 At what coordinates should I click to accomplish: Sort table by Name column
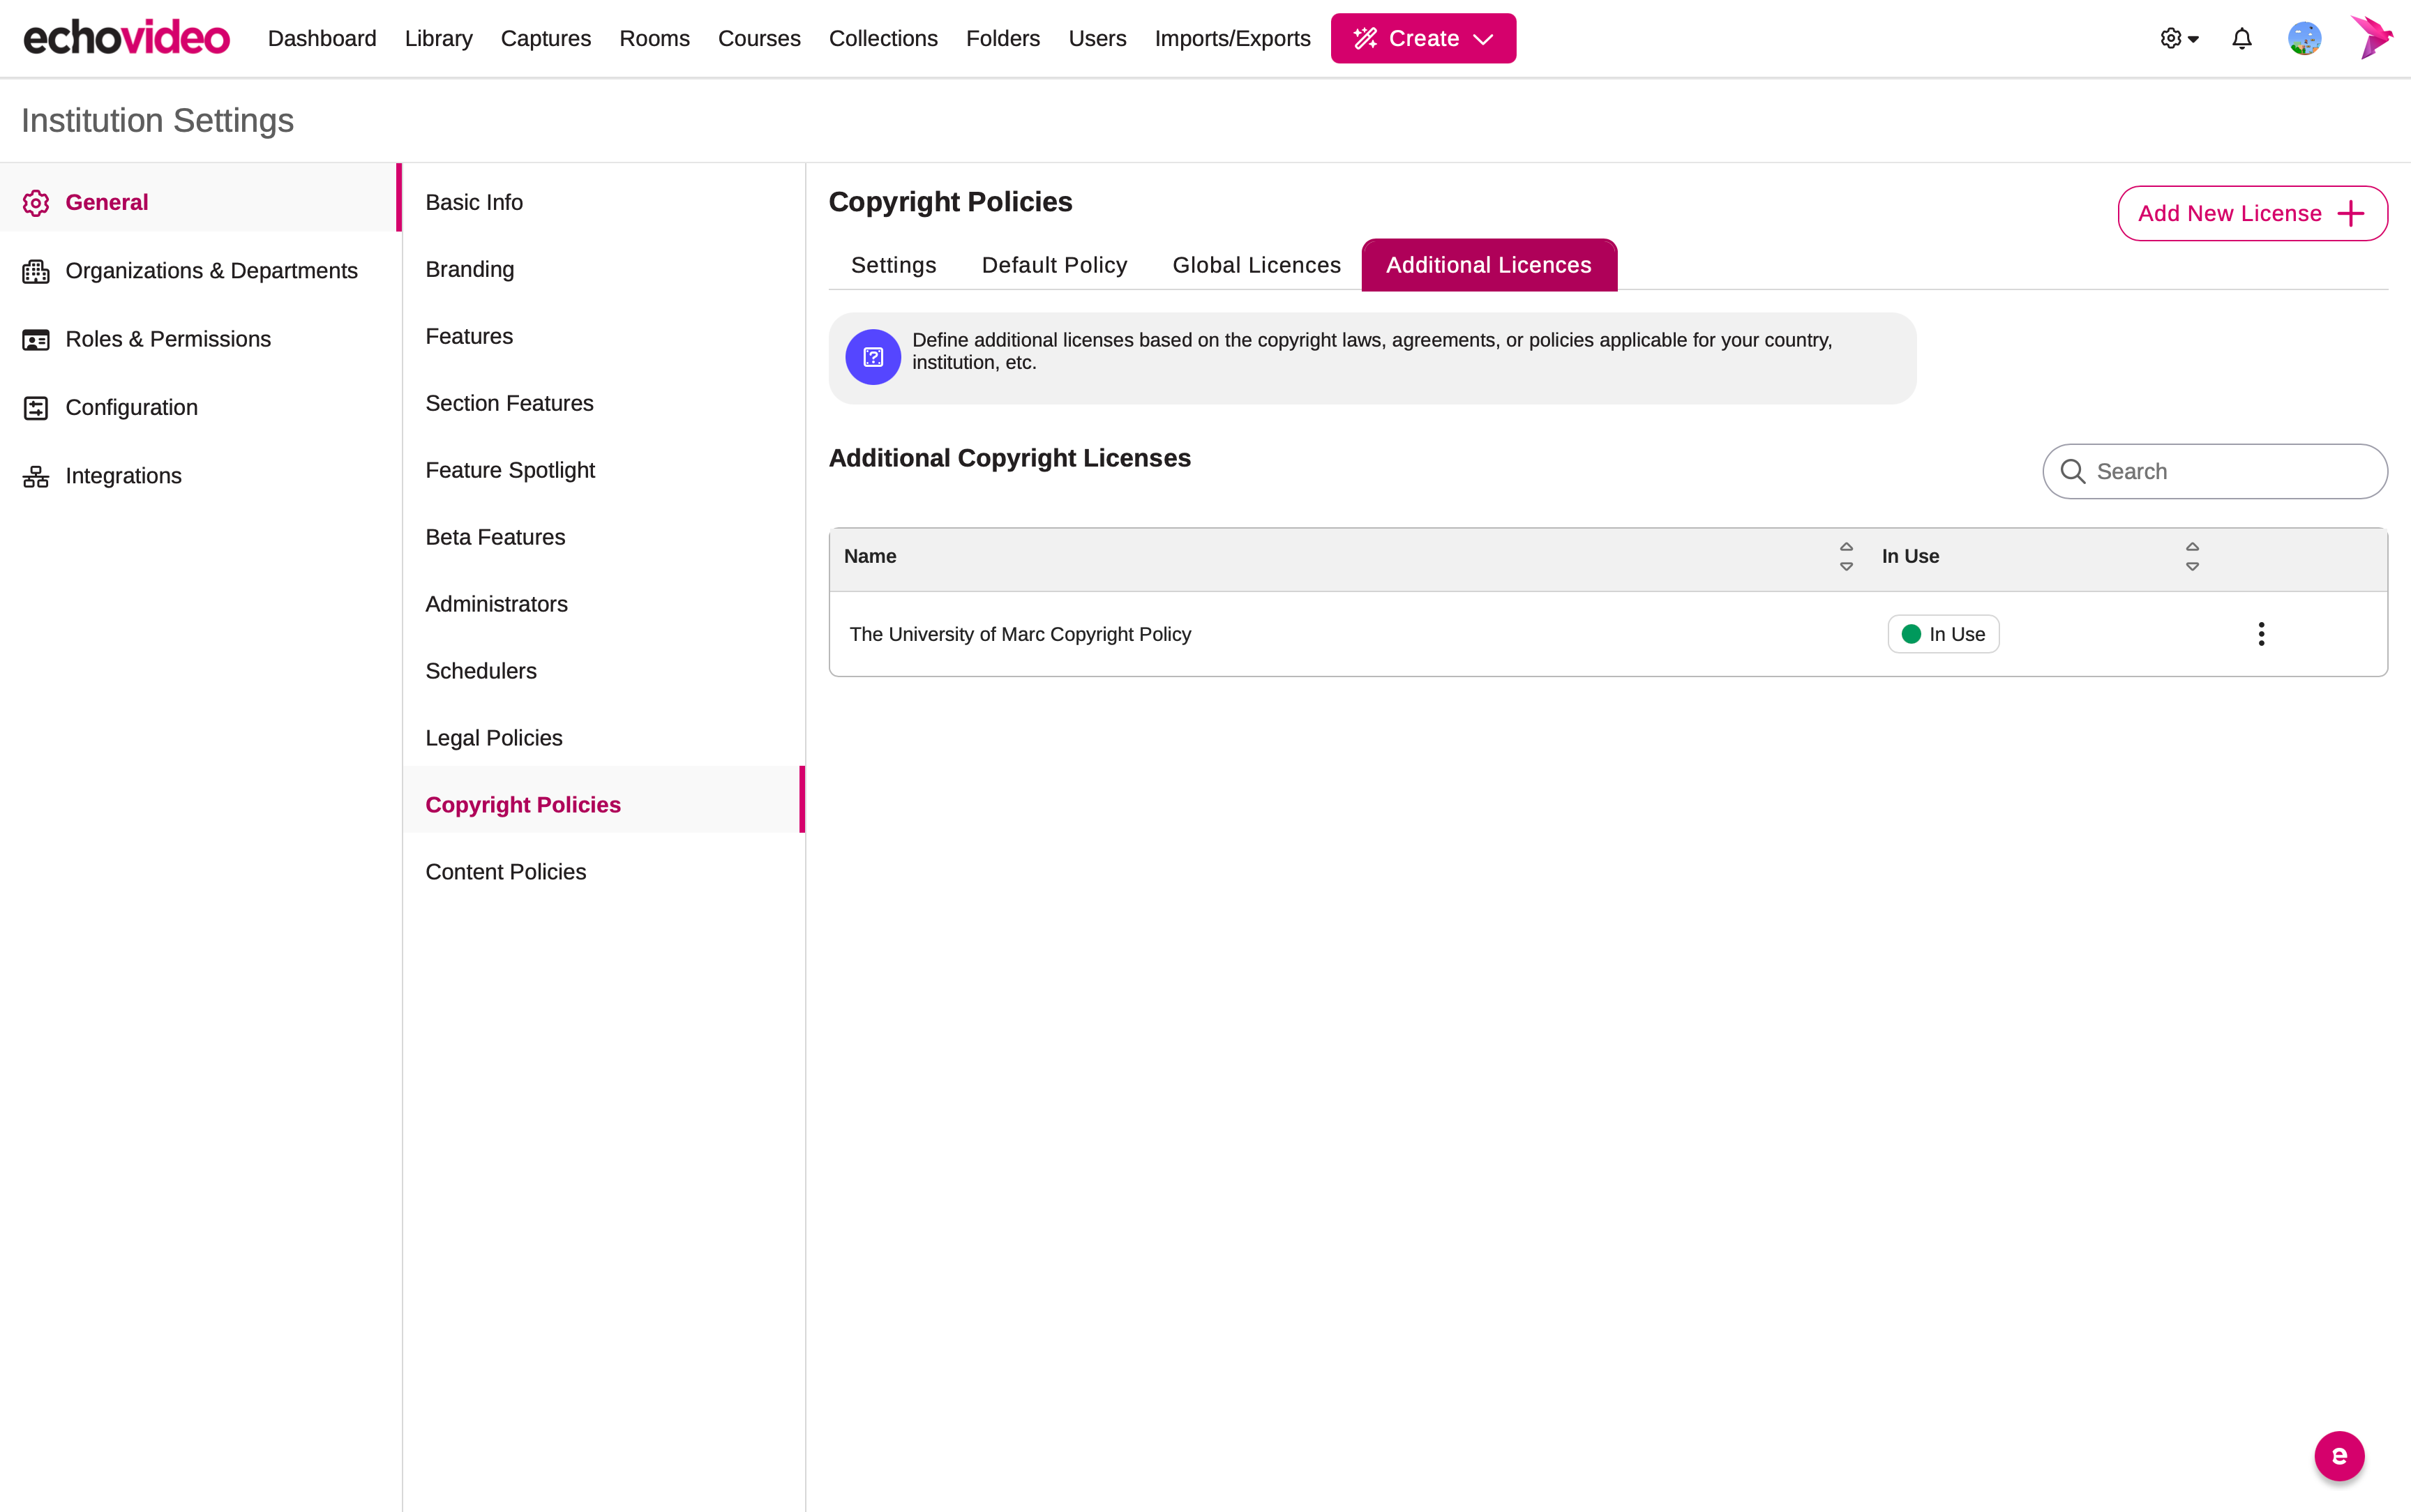coord(1846,556)
